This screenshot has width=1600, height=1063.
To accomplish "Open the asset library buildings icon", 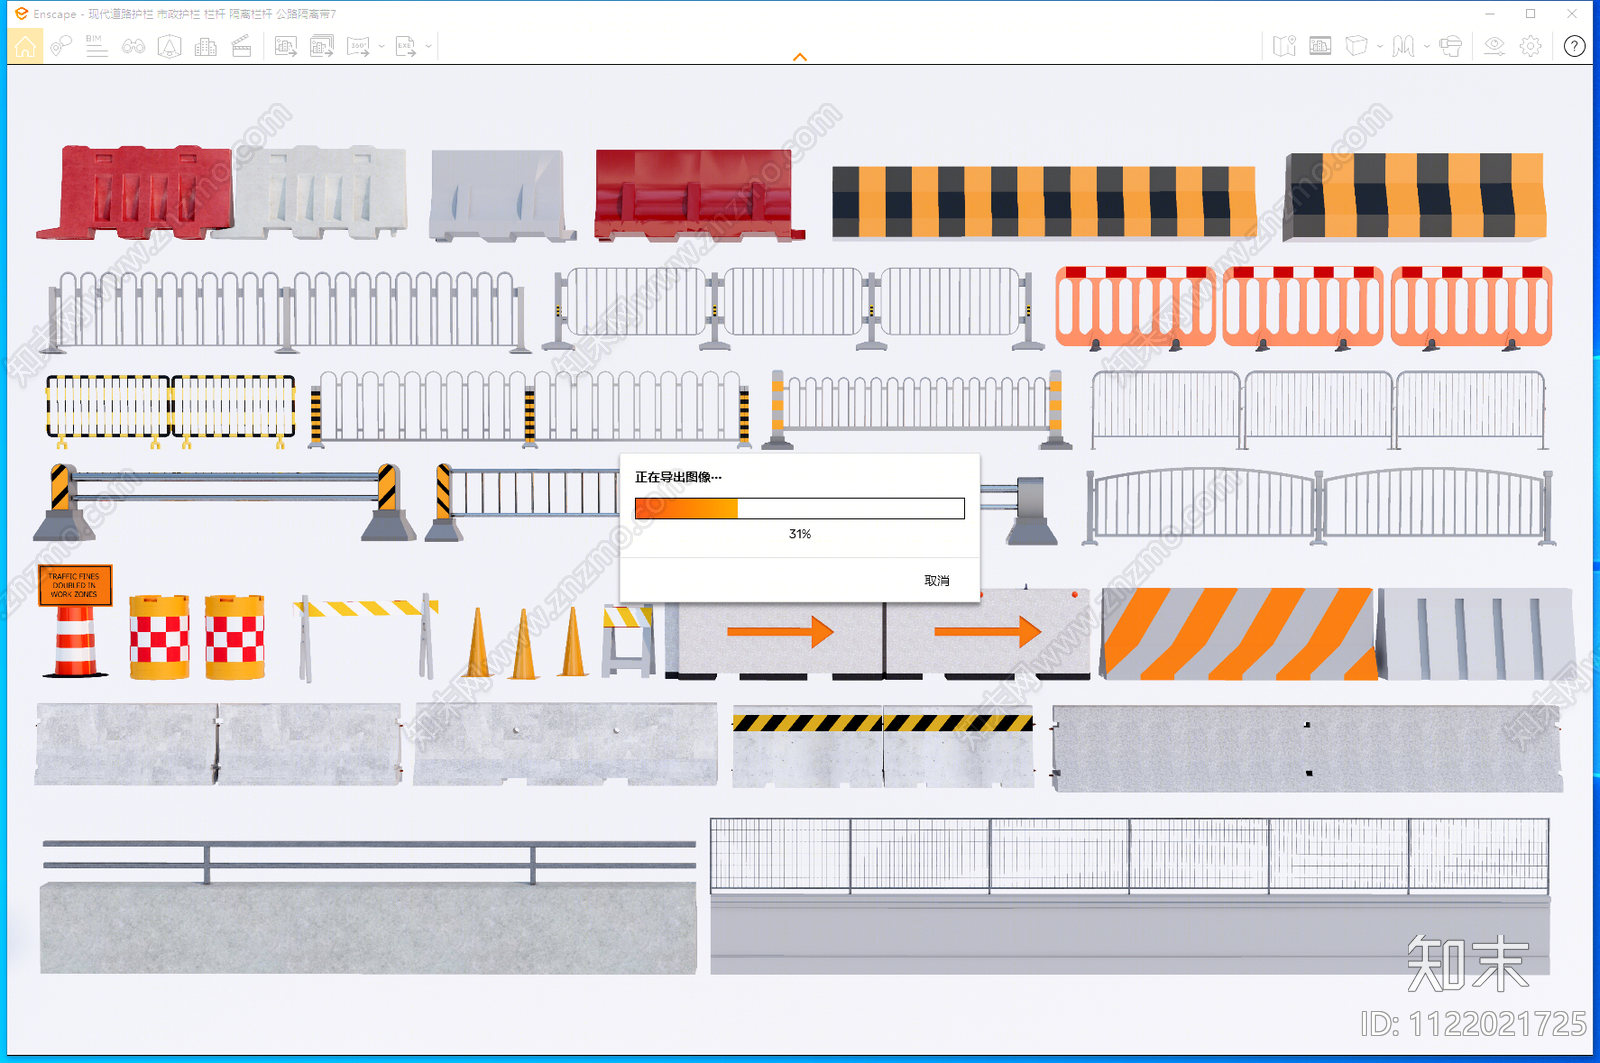I will pos(206,46).
